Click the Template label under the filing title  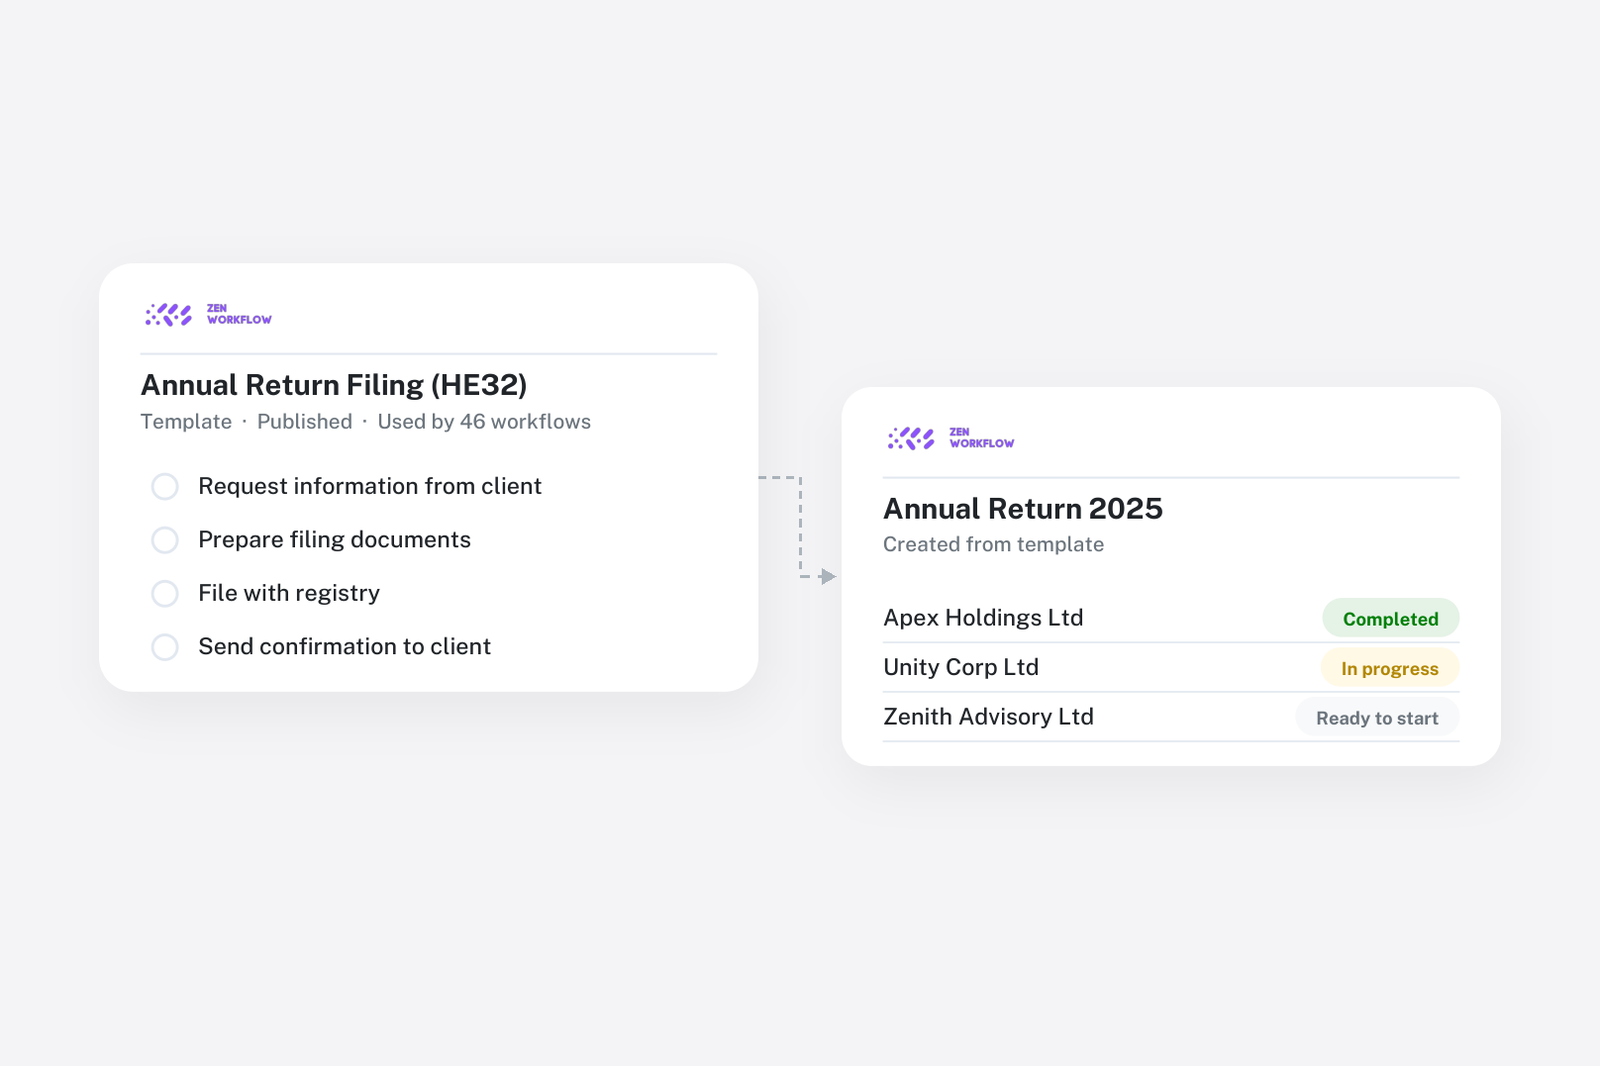click(186, 422)
